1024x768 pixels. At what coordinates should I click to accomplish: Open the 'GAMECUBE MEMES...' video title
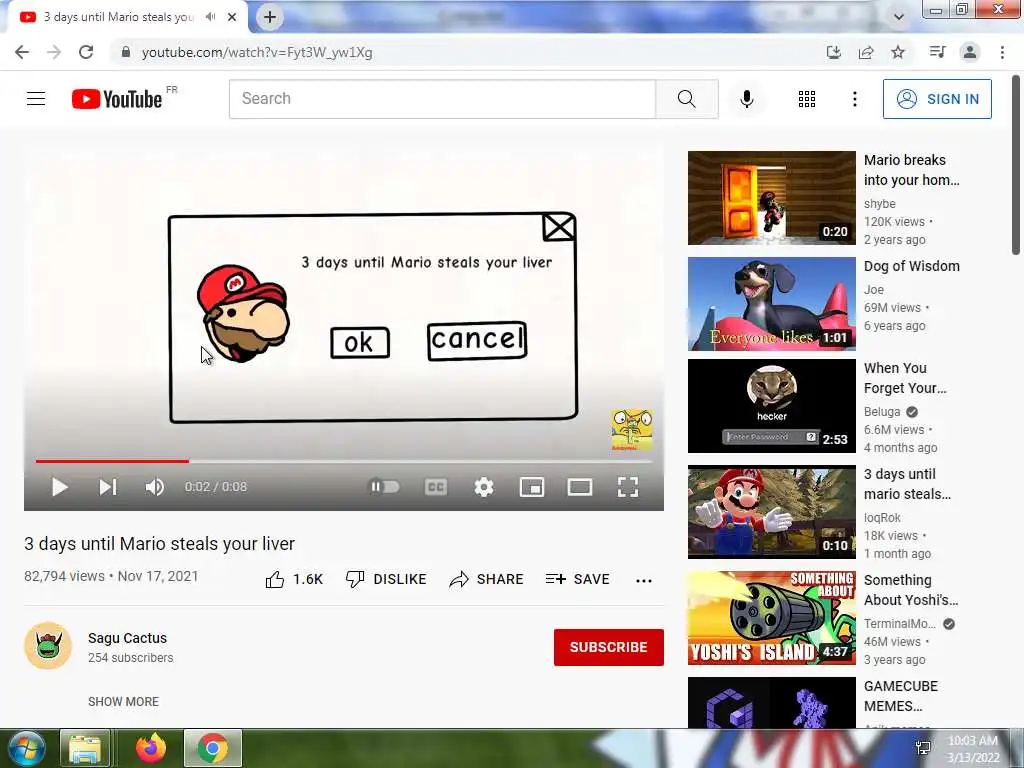pos(901,696)
